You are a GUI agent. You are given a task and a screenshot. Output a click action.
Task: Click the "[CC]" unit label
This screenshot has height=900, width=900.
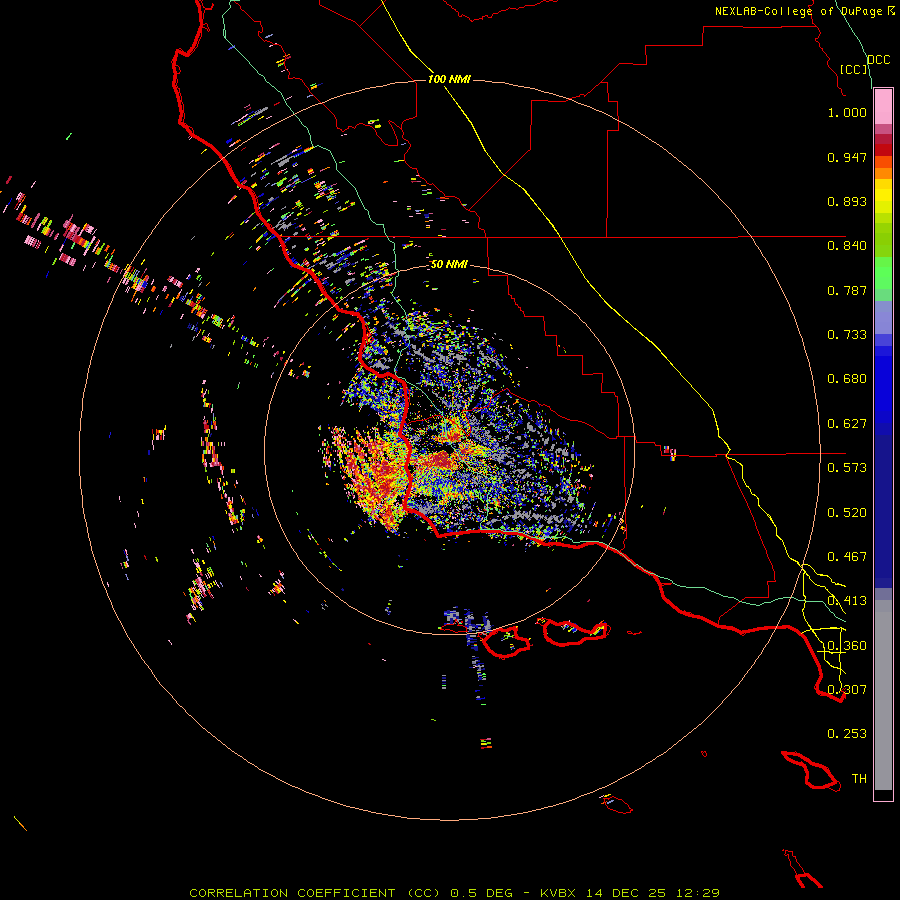point(854,69)
